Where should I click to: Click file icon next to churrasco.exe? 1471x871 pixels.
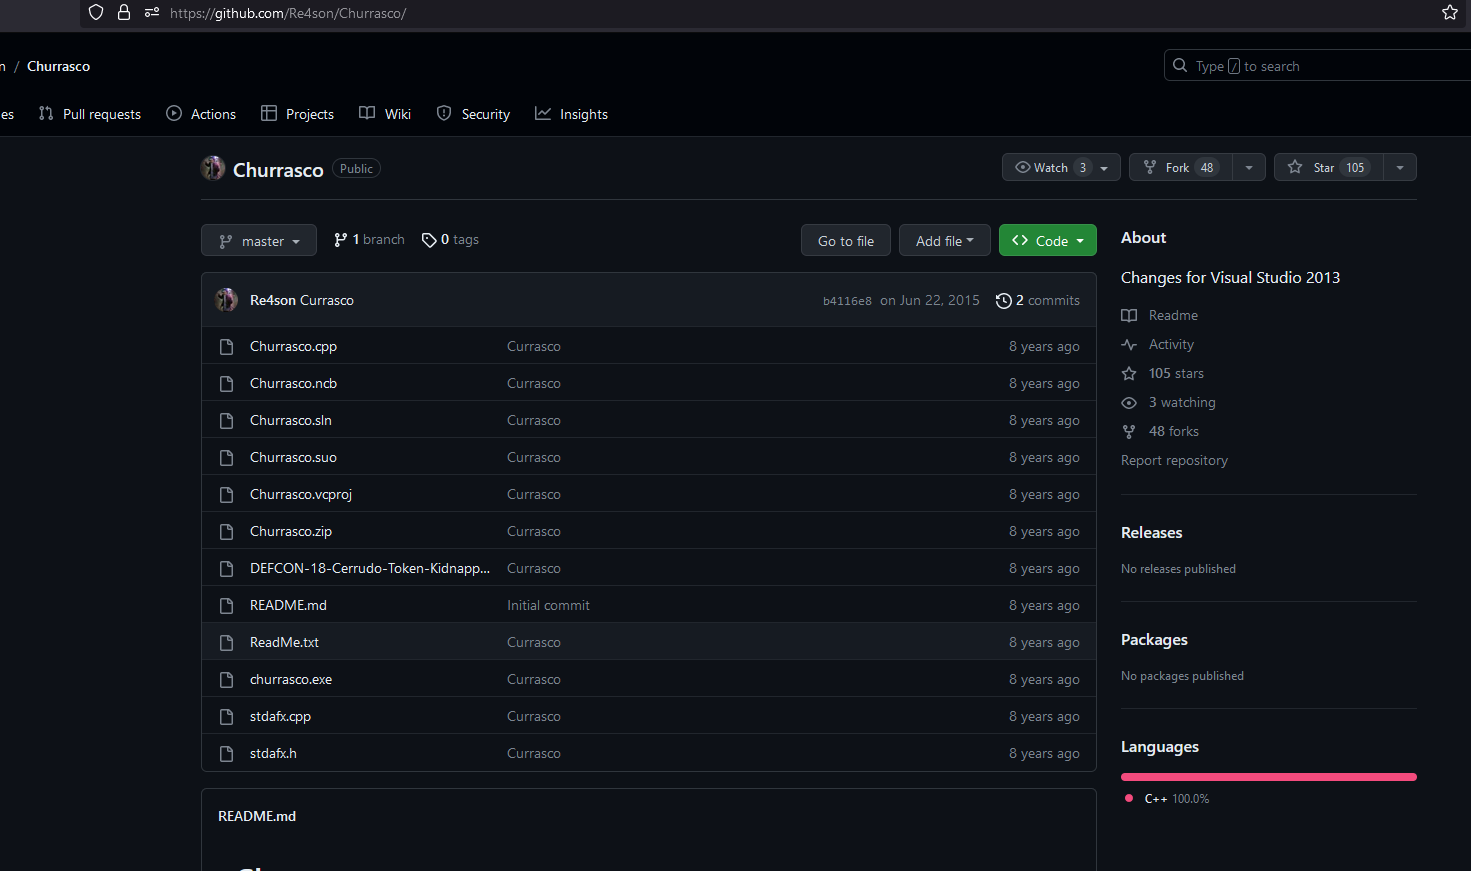(x=227, y=680)
